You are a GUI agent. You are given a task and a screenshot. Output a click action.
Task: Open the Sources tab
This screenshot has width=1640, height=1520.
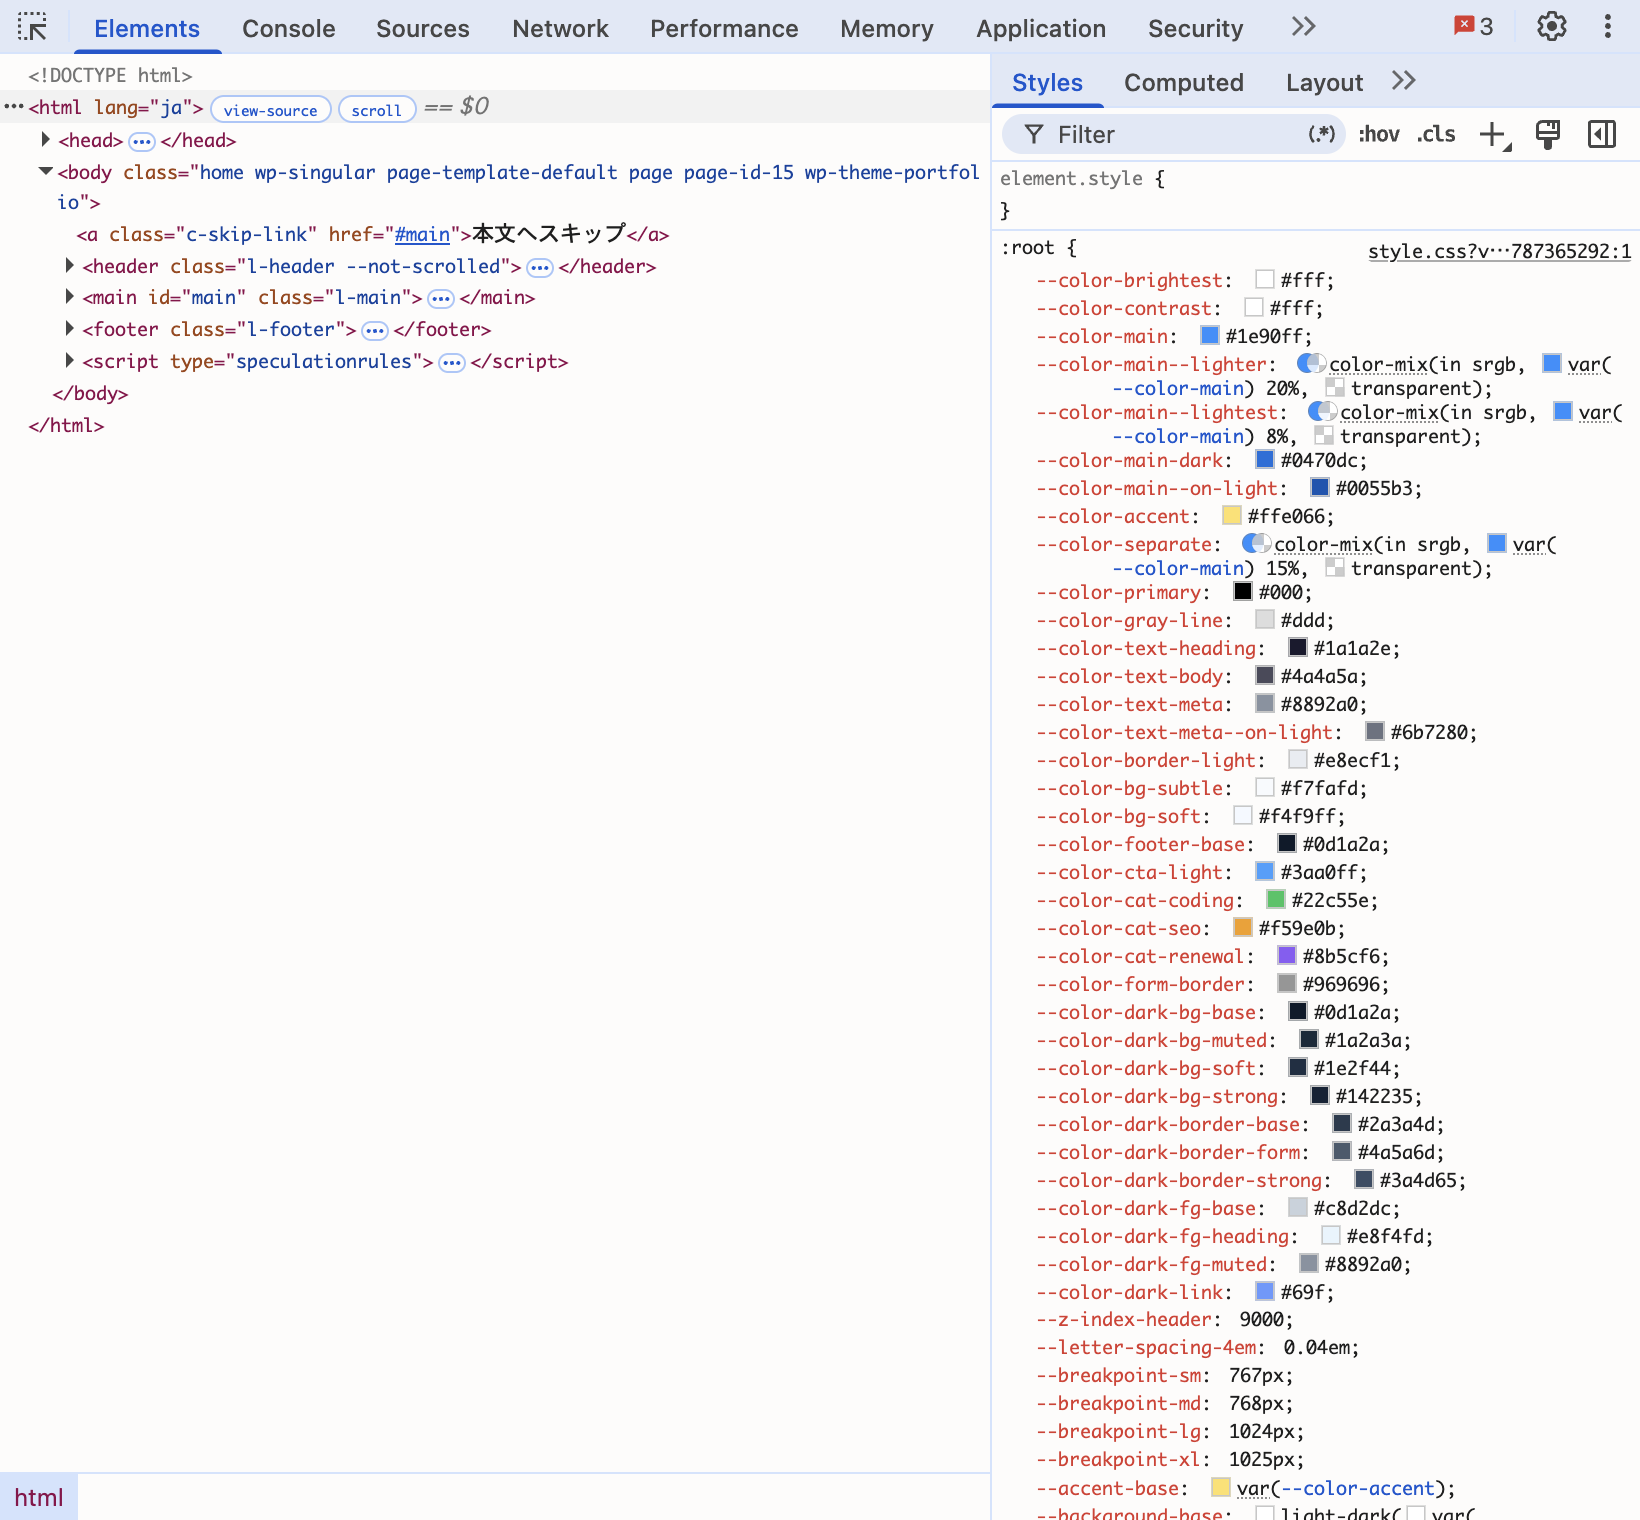point(423,28)
